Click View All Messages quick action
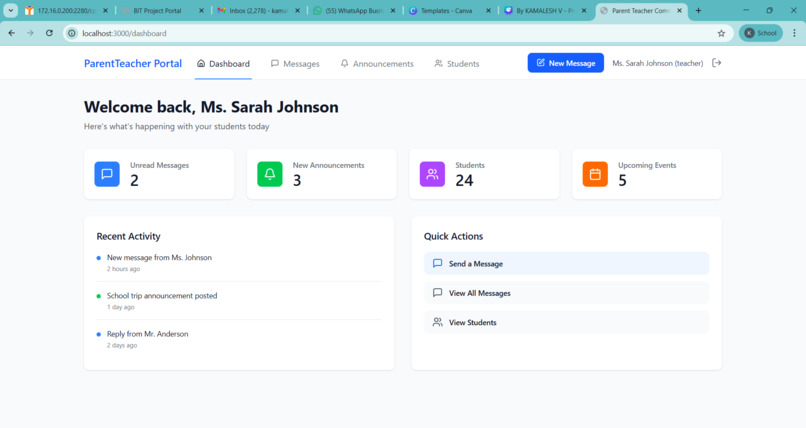806x428 pixels. click(566, 293)
